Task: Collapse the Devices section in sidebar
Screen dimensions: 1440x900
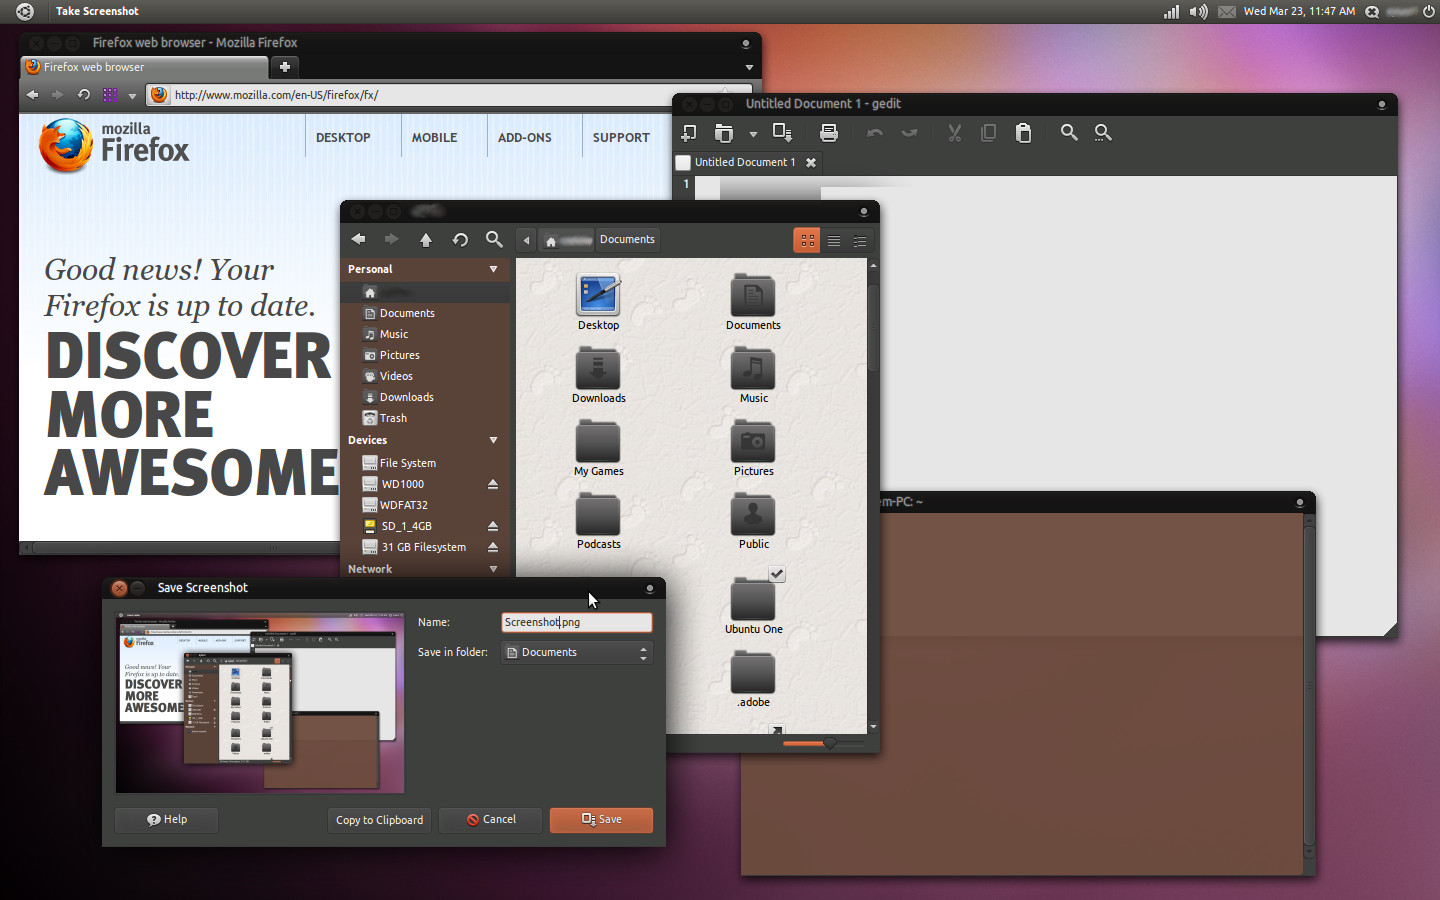Action: (x=493, y=440)
